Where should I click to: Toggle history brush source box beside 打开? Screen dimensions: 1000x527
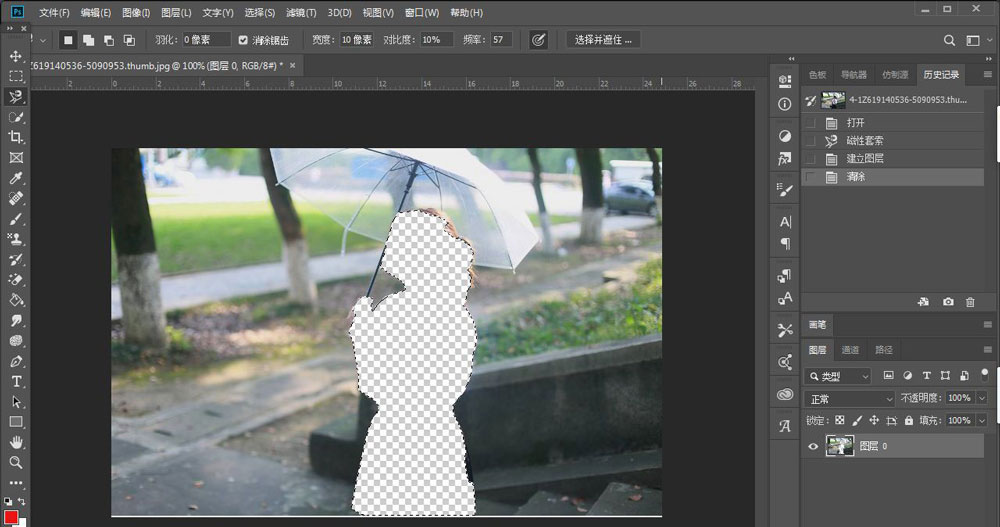(x=810, y=123)
